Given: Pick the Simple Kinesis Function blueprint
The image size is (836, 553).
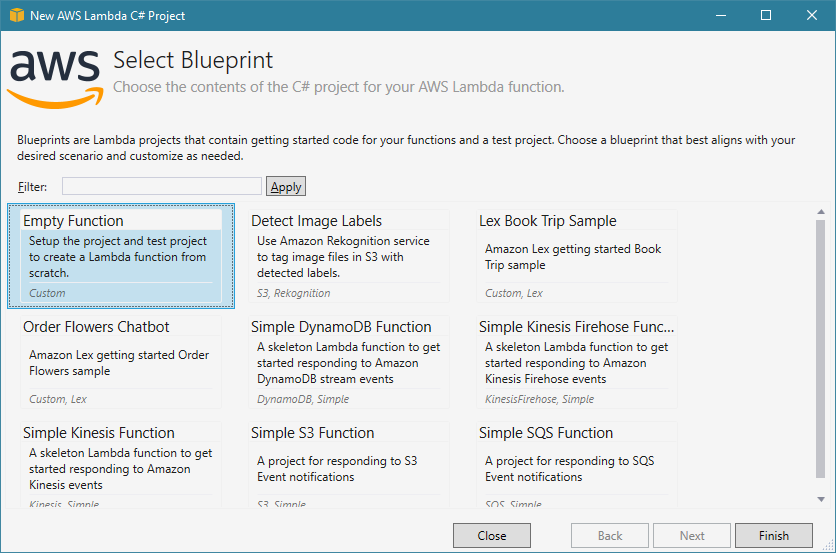Looking at the screenshot, I should coord(121,465).
